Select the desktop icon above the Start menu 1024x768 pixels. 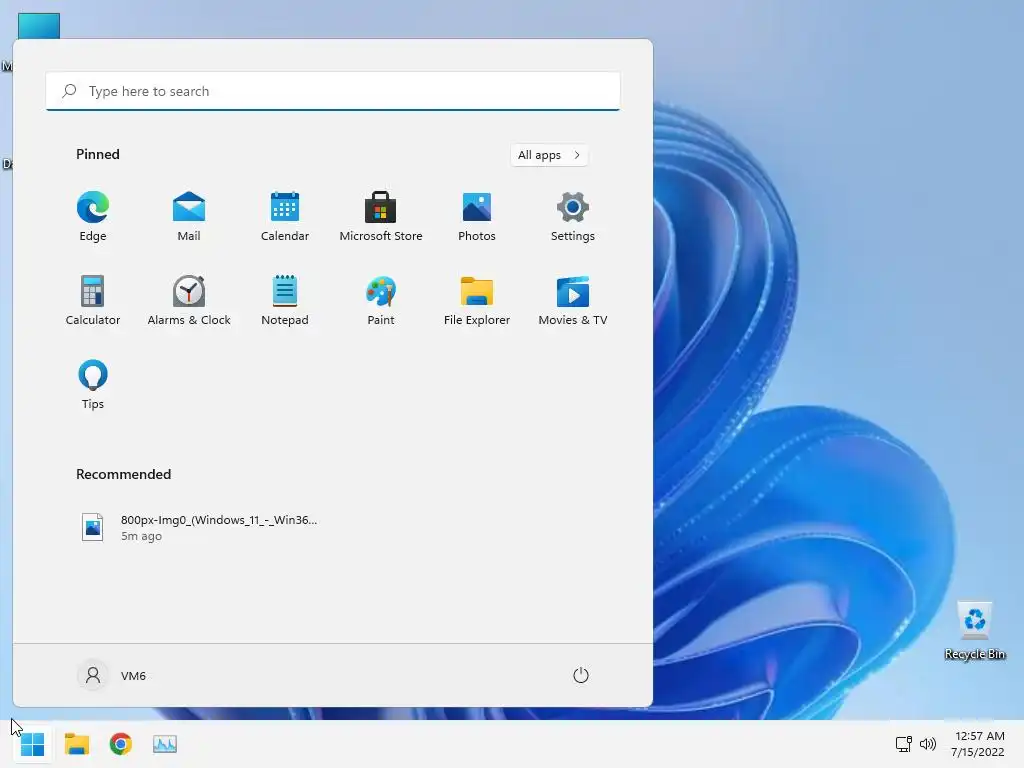click(39, 25)
